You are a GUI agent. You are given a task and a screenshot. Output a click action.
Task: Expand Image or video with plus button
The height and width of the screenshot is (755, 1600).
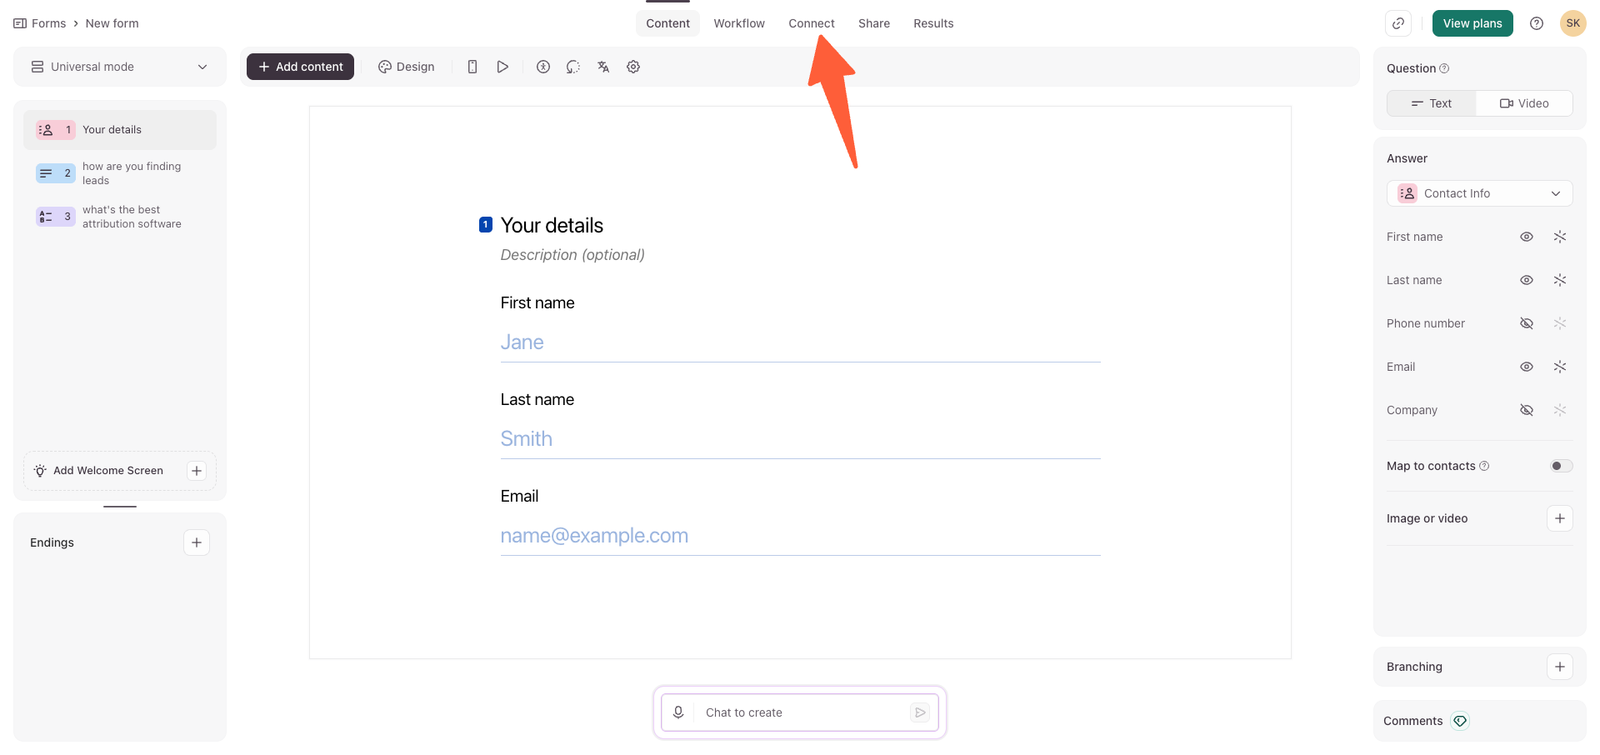(x=1560, y=518)
